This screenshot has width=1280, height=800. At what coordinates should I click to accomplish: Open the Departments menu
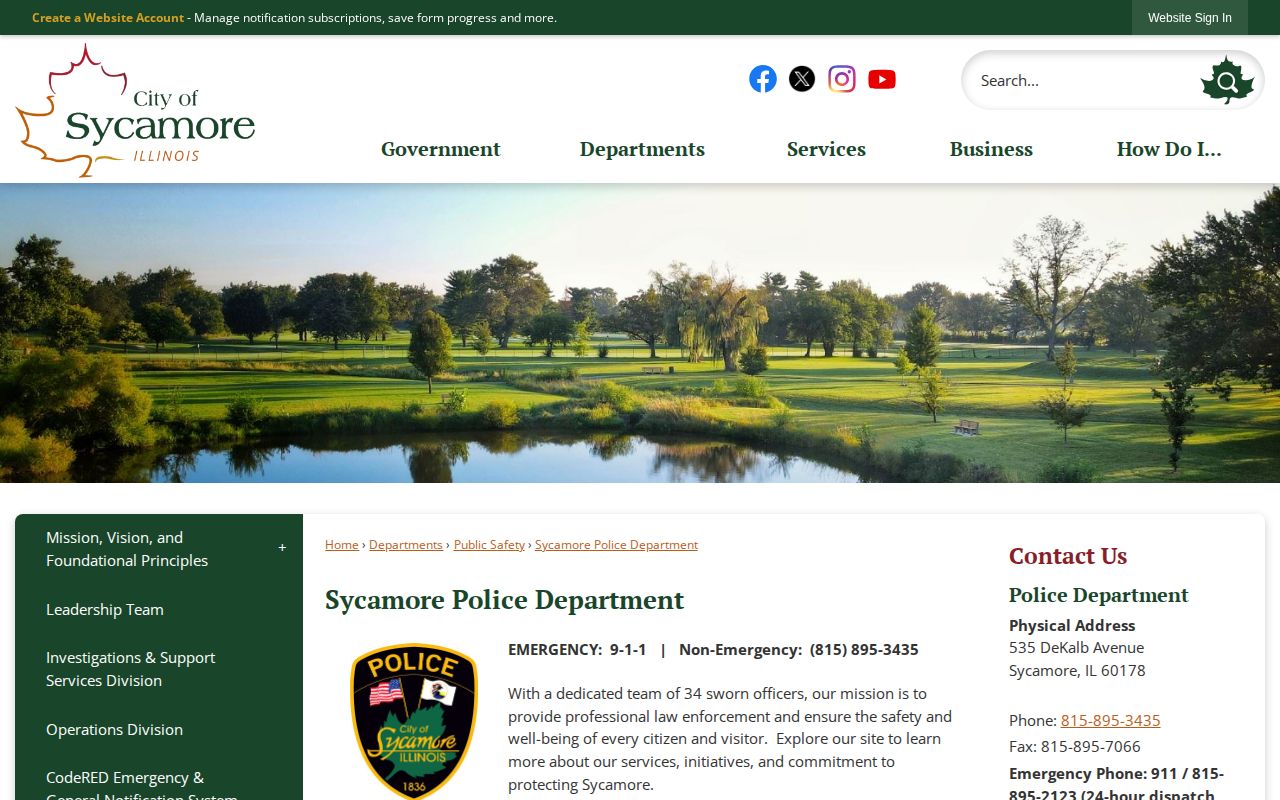click(642, 149)
